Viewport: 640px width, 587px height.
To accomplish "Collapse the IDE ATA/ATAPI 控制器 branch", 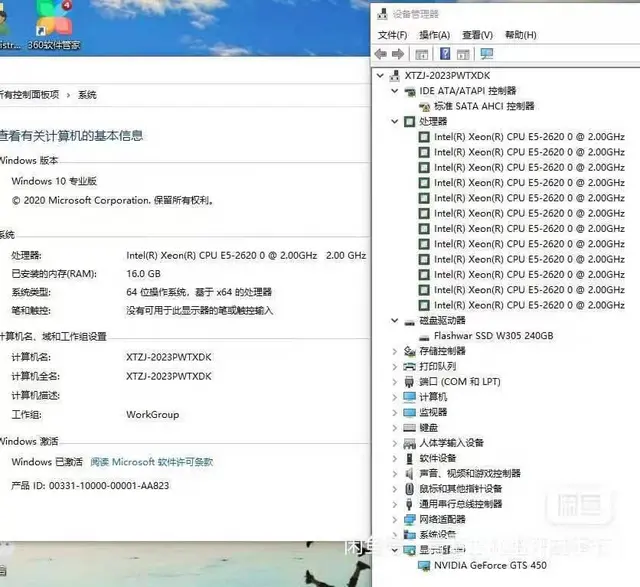I will pos(395,91).
